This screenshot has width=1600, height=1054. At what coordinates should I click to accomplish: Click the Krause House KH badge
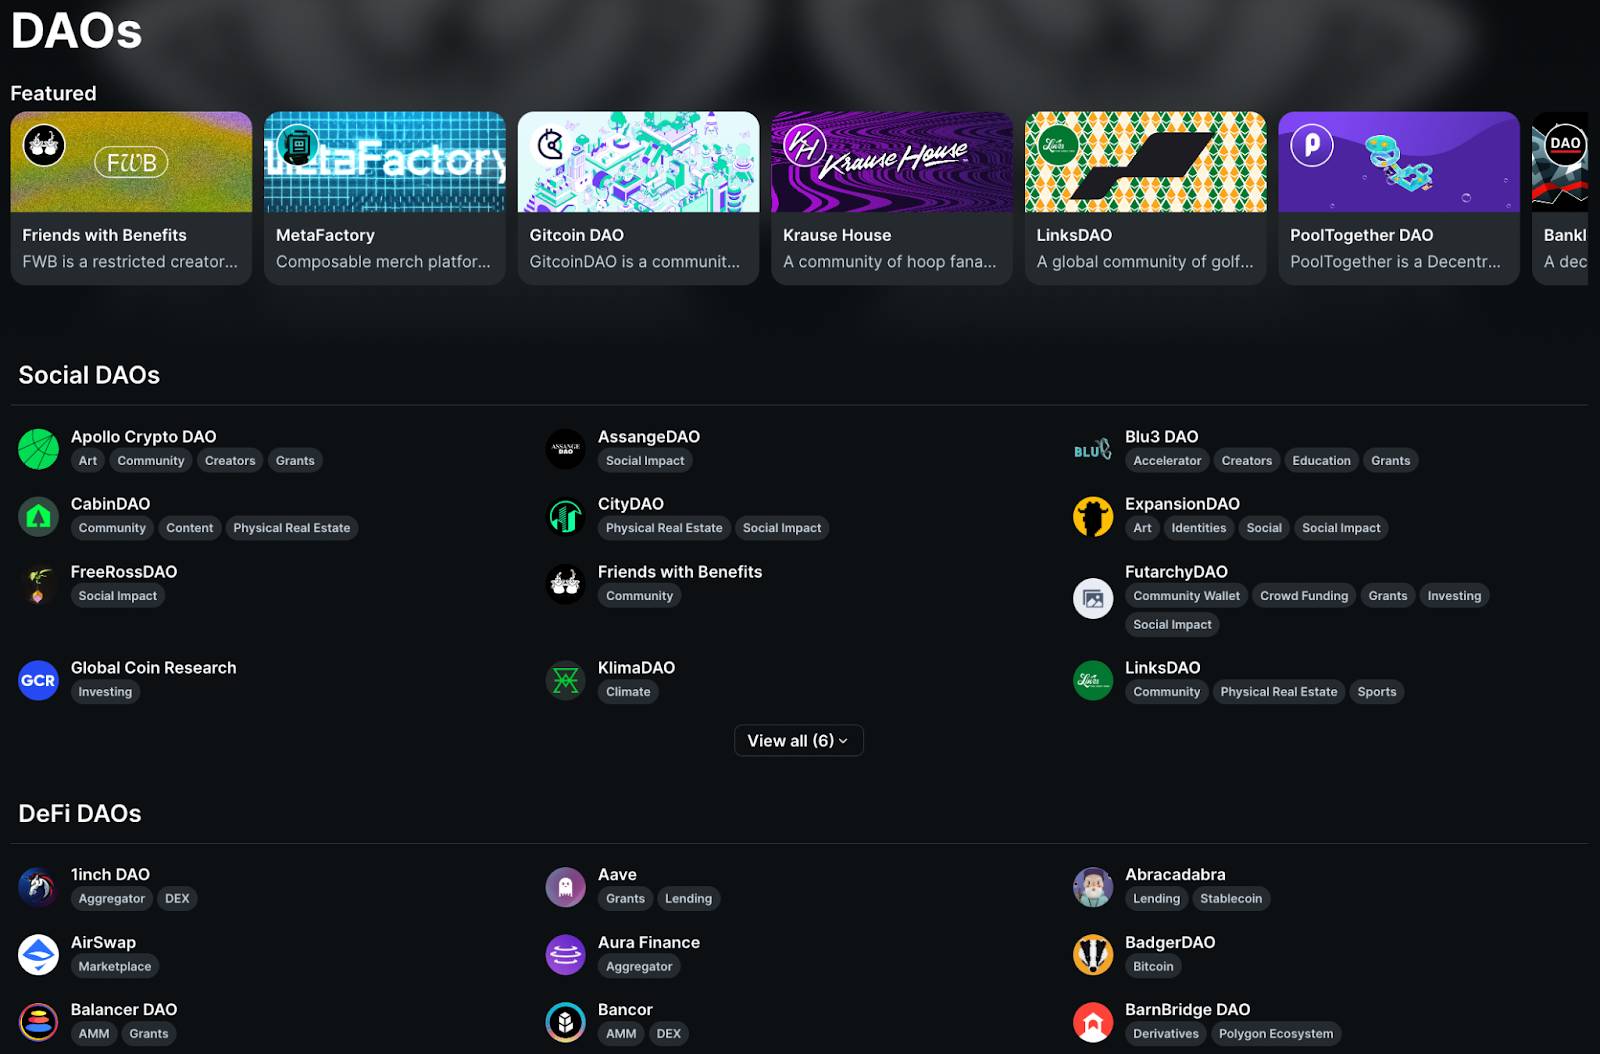[805, 146]
